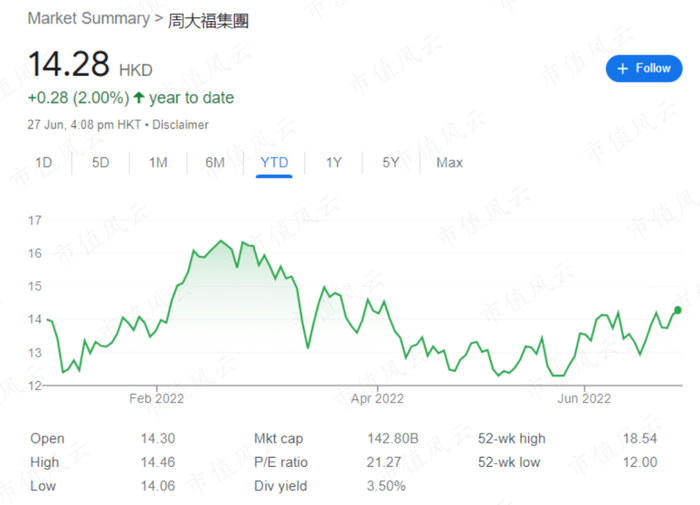Image resolution: width=700 pixels, height=505 pixels.
Task: Click the plus icon in Follow button
Action: click(x=622, y=68)
